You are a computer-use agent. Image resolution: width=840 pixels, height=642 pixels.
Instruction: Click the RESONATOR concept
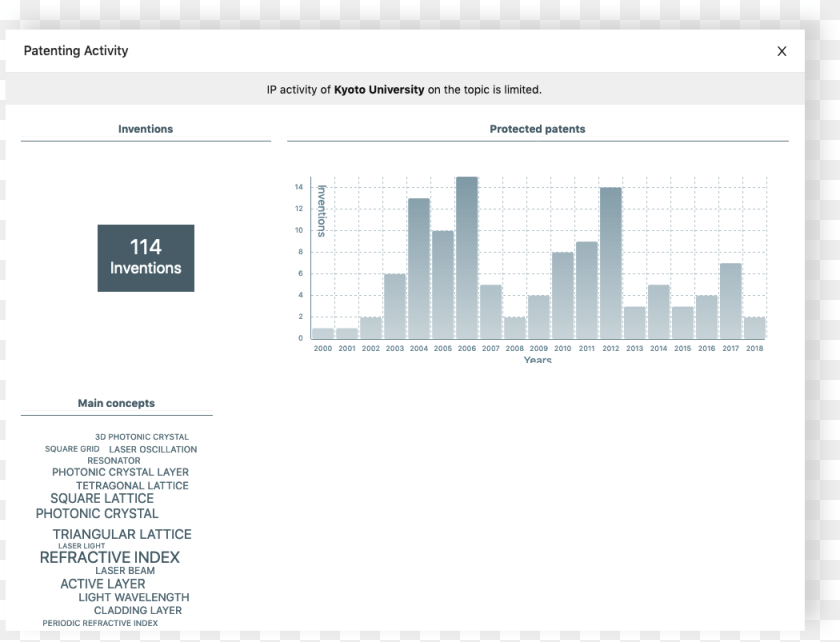[x=114, y=460]
